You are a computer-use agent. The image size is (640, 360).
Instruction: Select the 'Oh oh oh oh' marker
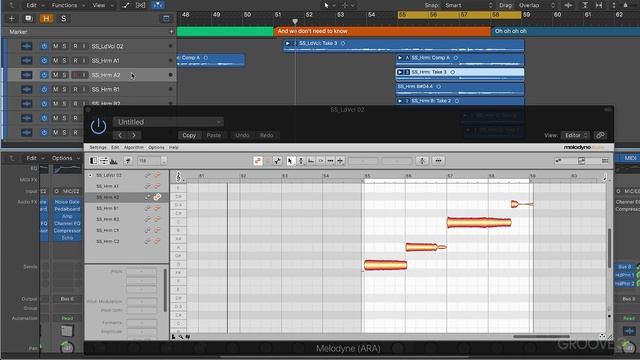pos(565,31)
